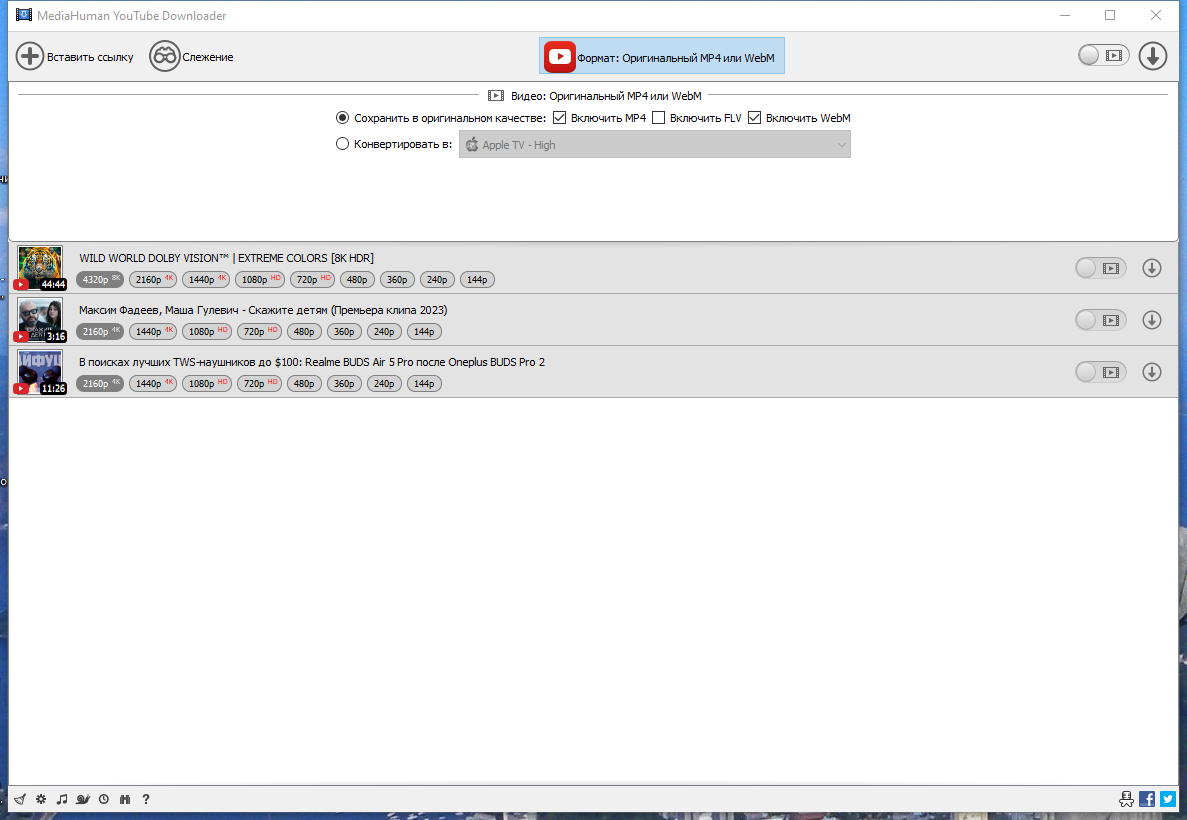Image resolution: width=1187 pixels, height=820 pixels.
Task: Set 360p for TWS-наушников video
Action: click(x=344, y=384)
